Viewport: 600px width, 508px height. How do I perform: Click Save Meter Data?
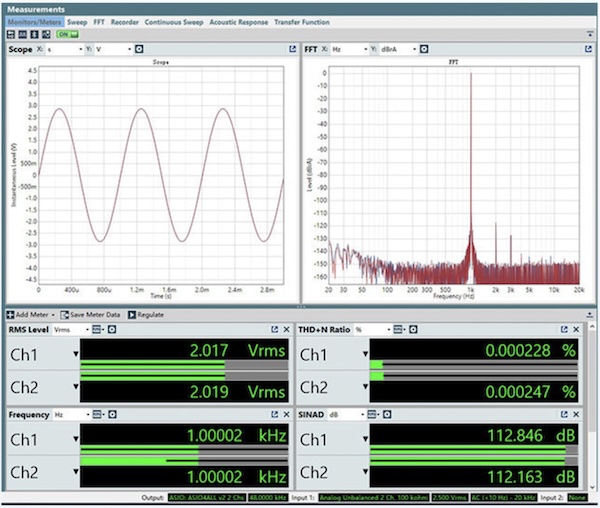[91, 315]
